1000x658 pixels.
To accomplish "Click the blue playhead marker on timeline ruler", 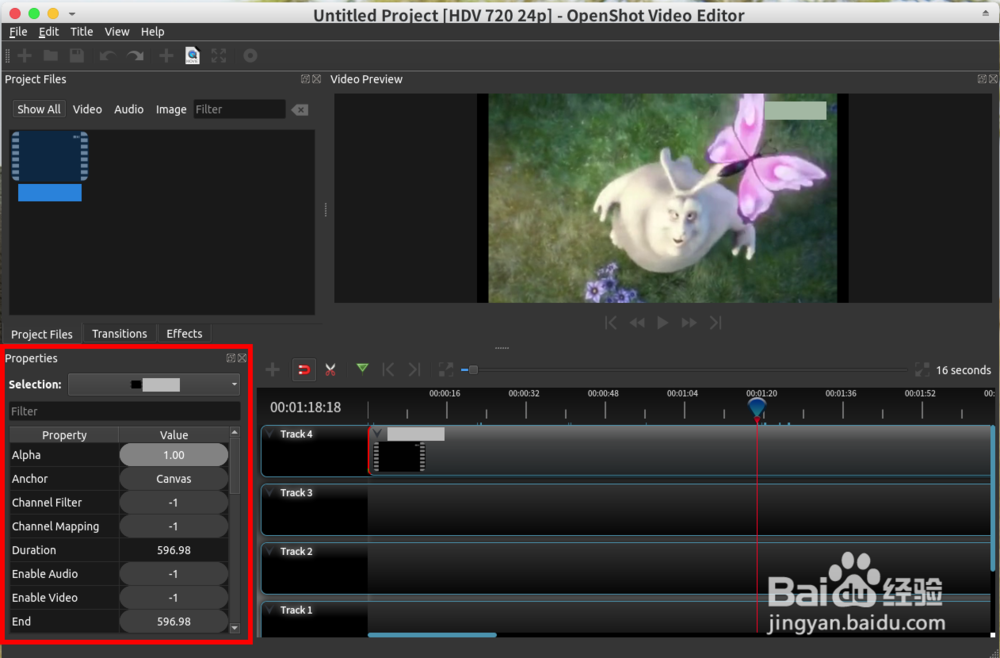I will coord(757,407).
